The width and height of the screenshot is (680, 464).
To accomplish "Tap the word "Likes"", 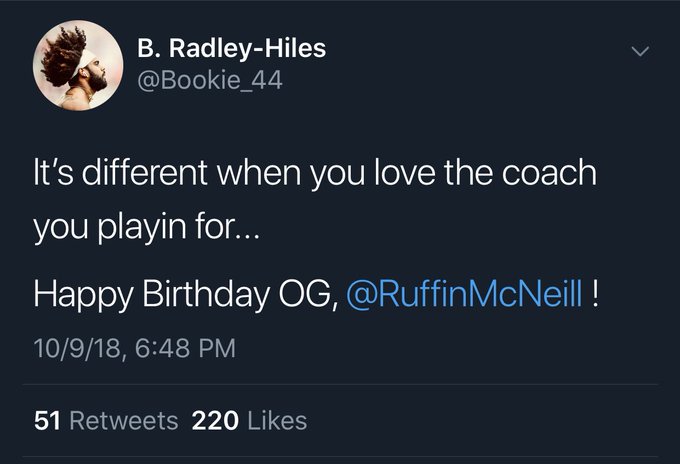I will pyautogui.click(x=276, y=420).
